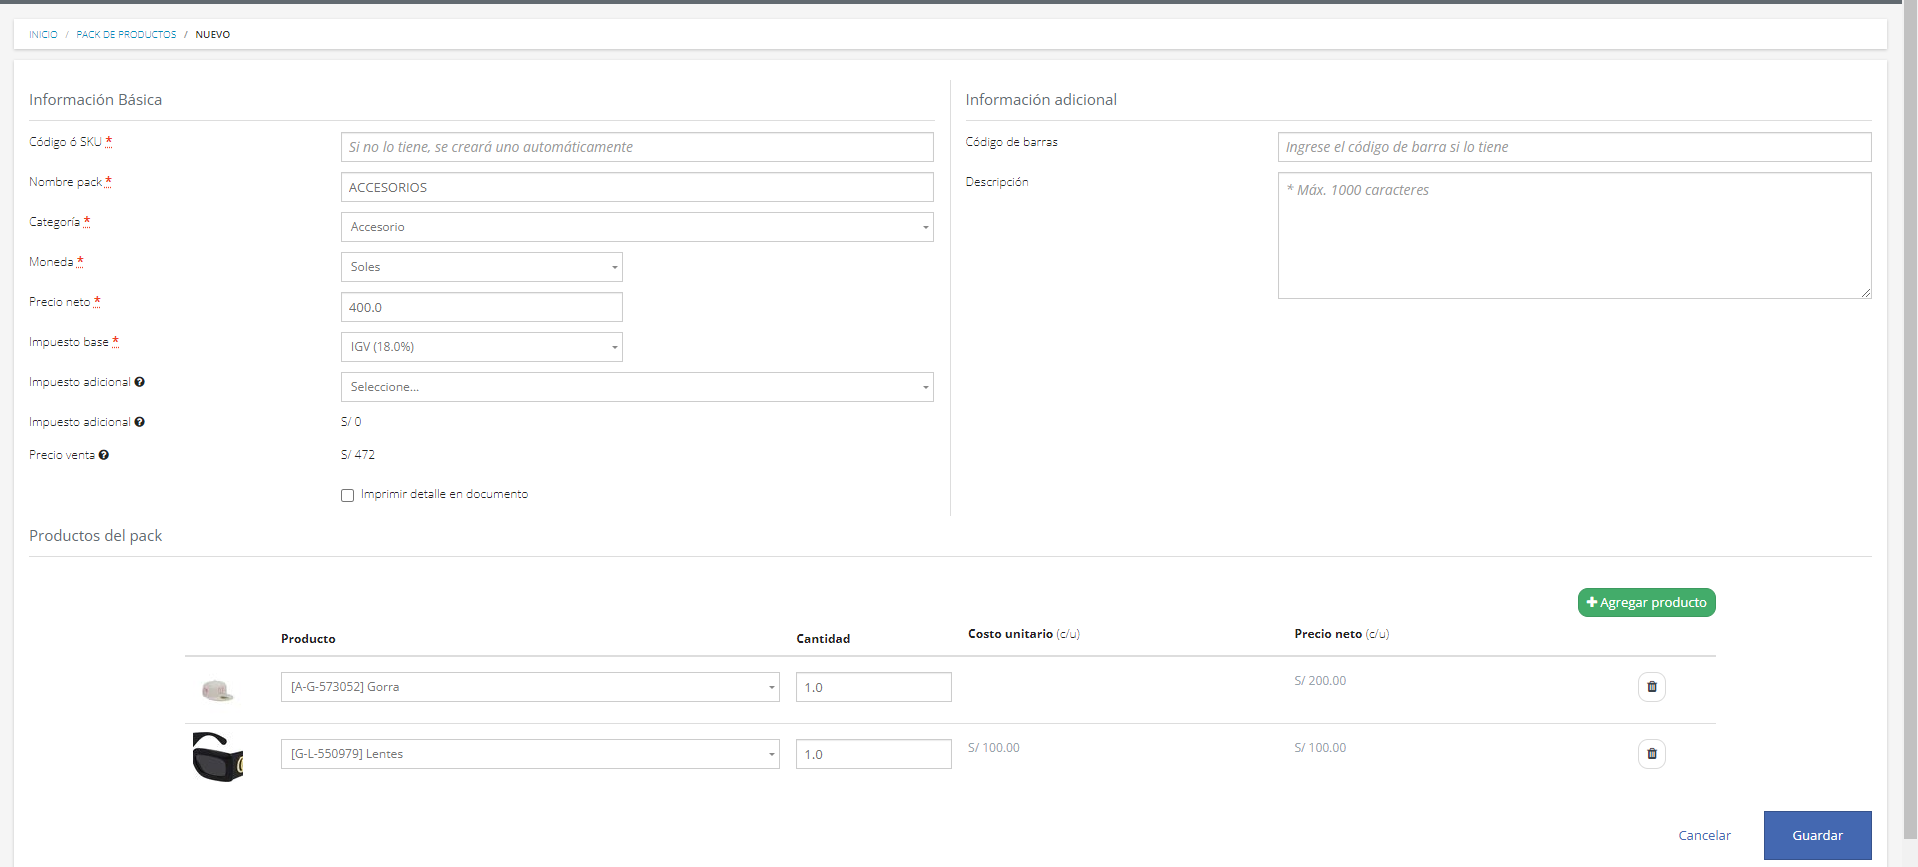The width and height of the screenshot is (1918, 867).
Task: Open the Categoría dropdown showing Accesorio
Action: click(637, 227)
